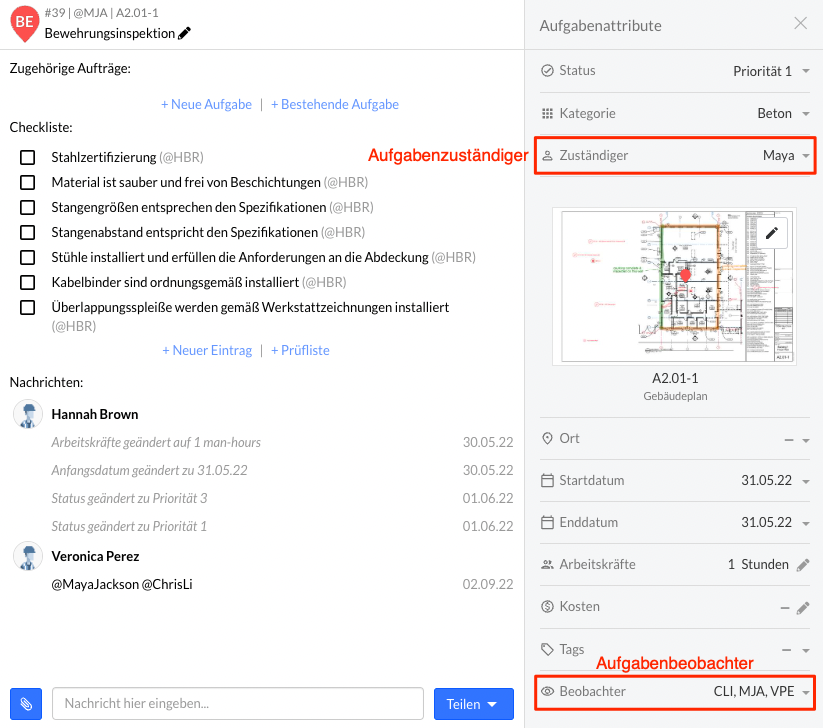Open the Status Priorität 1 dropdown
The height and width of the screenshot is (728, 823).
[805, 71]
